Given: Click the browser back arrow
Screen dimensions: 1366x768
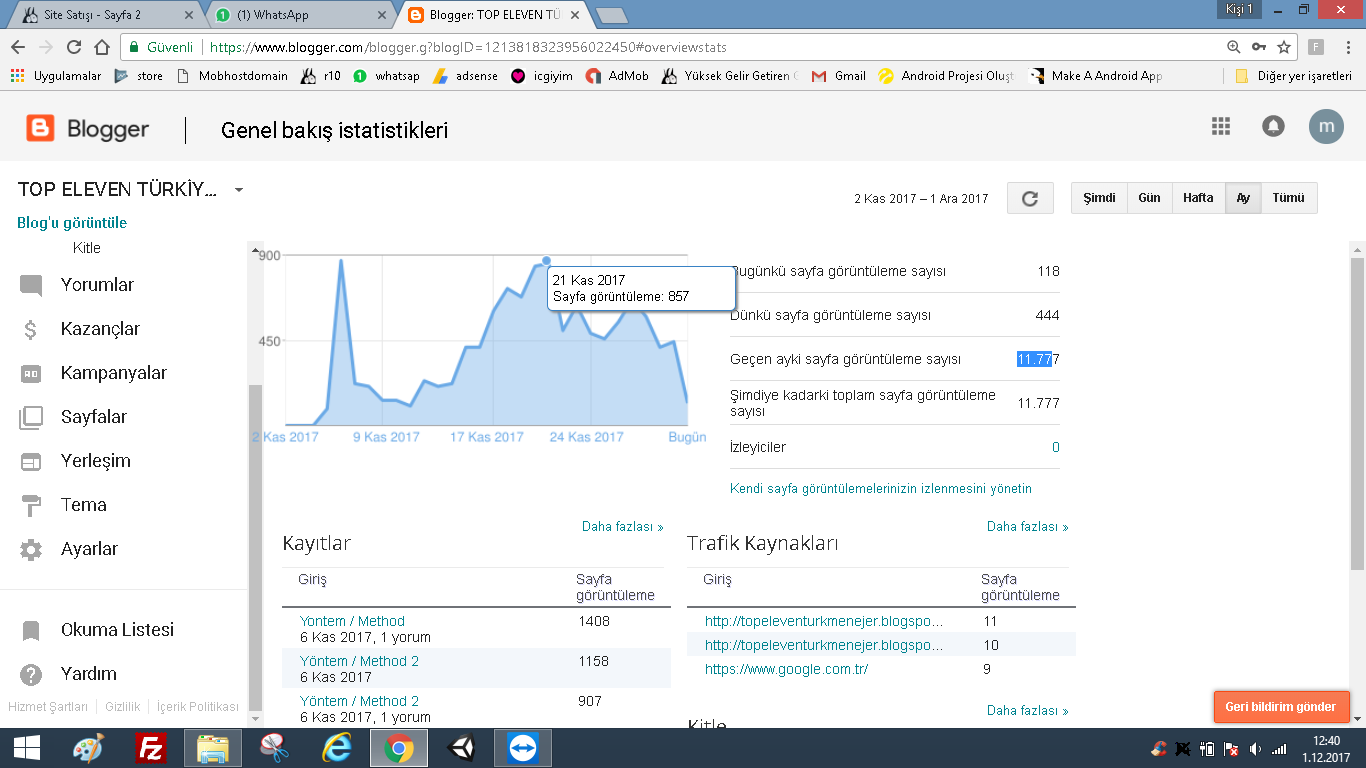Looking at the screenshot, I should click(x=18, y=47).
